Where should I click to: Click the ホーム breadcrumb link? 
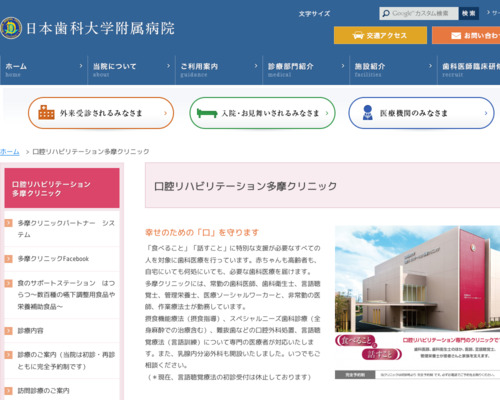10,152
